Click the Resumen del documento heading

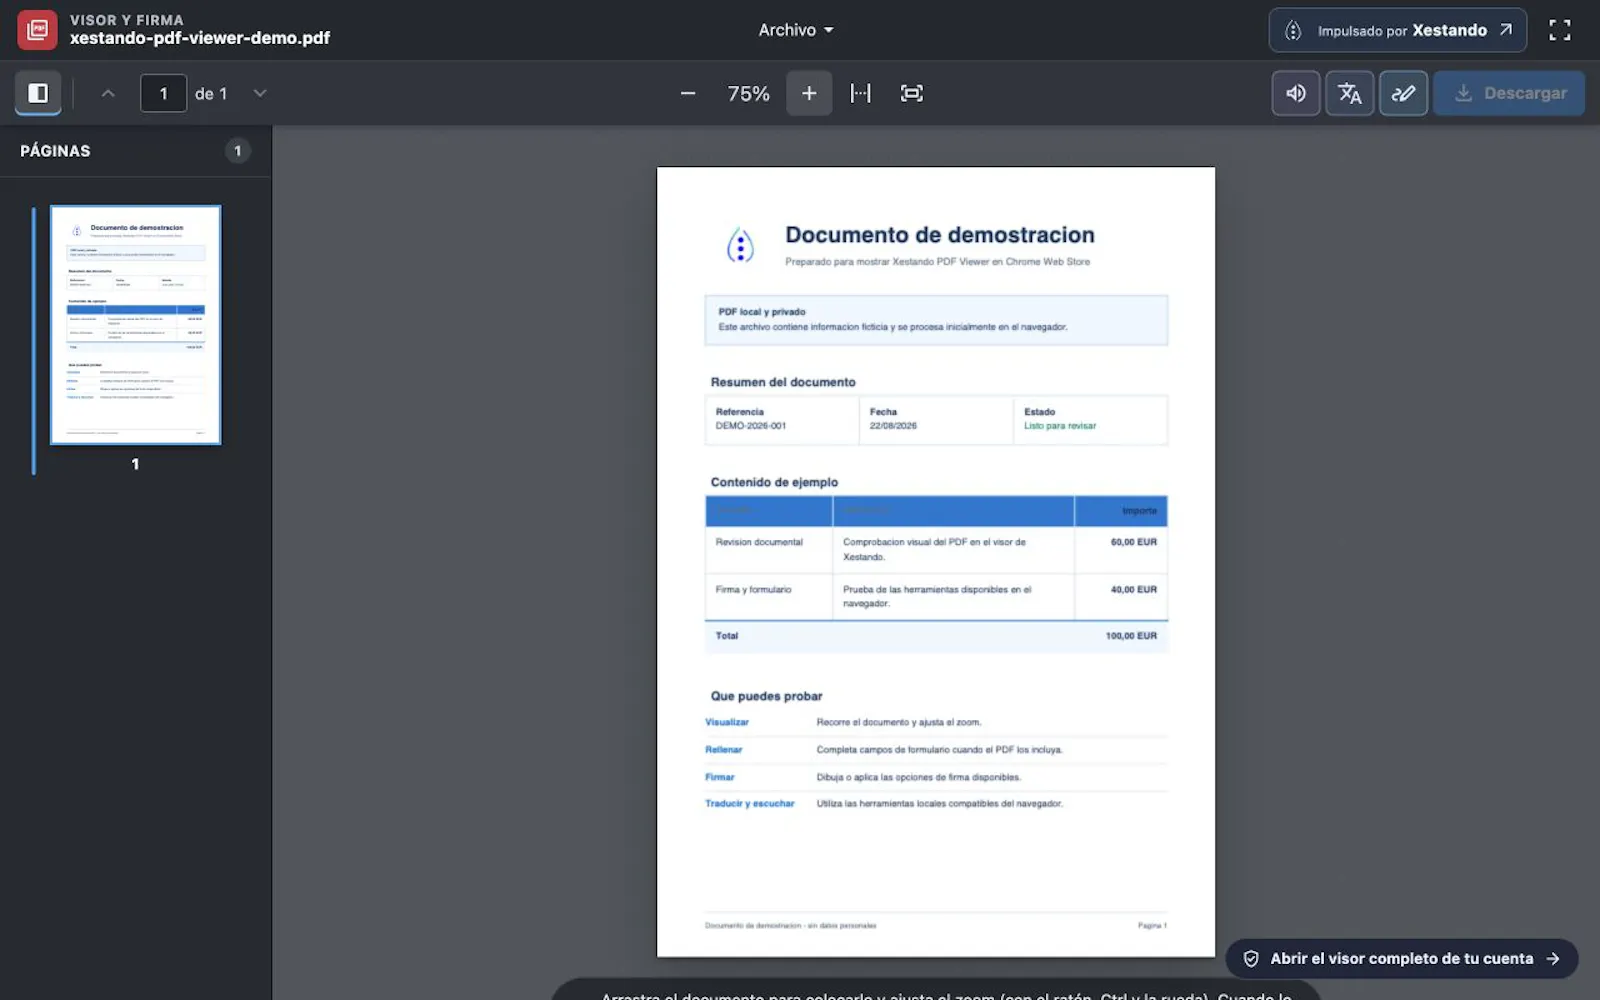pyautogui.click(x=783, y=382)
